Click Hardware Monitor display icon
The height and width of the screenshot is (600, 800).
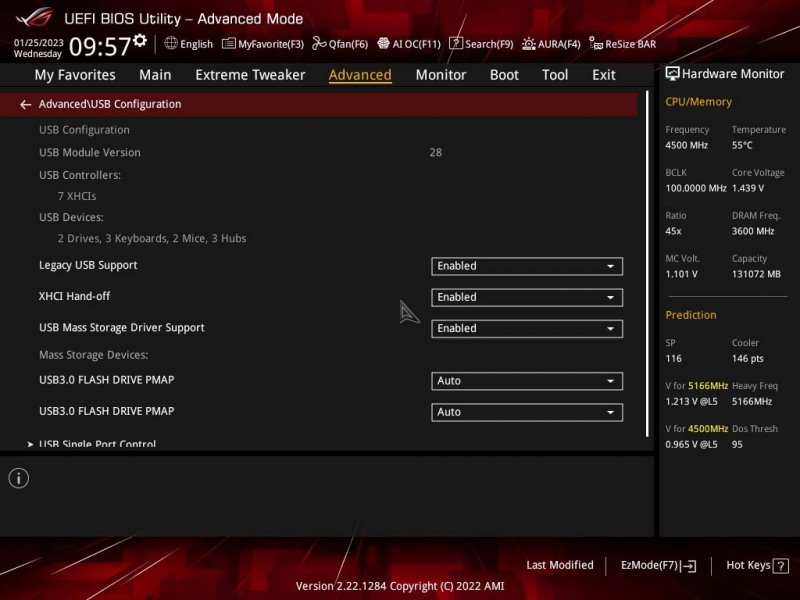[672, 74]
